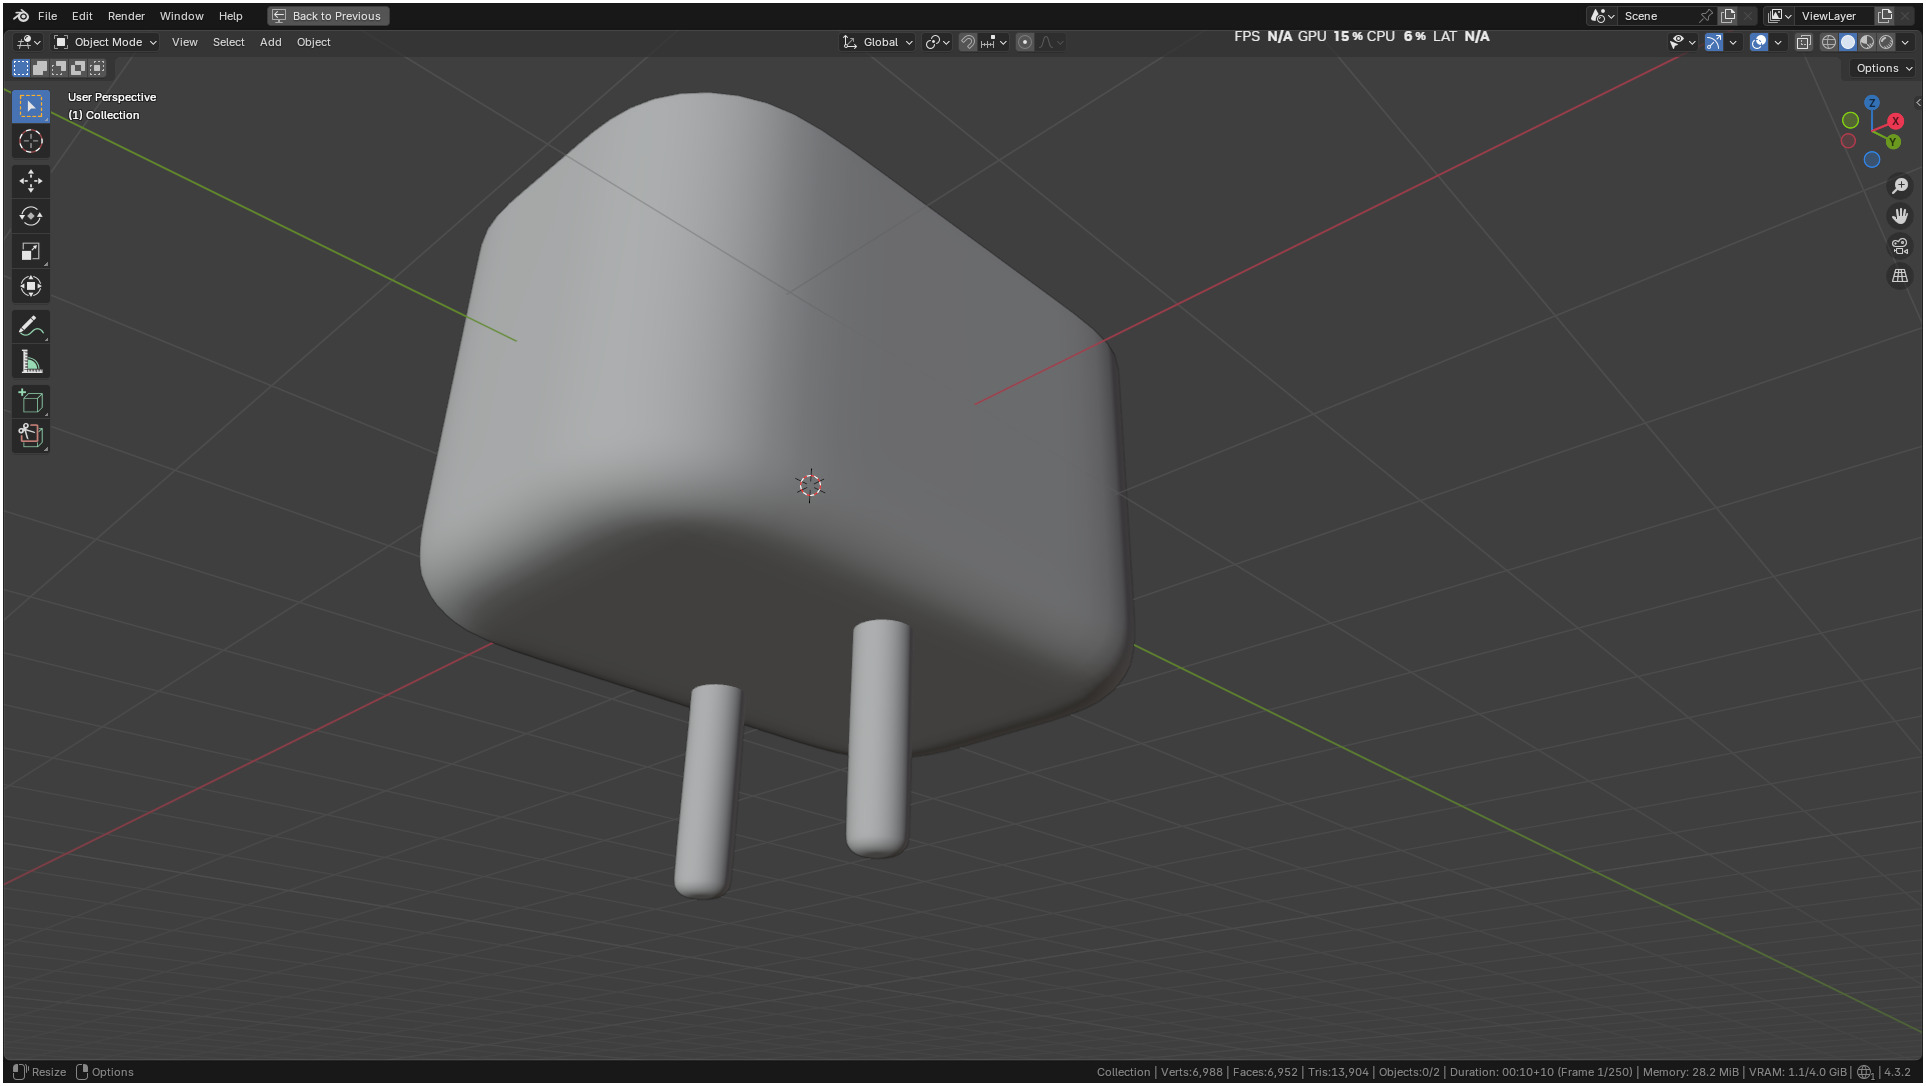Open the editor type dropdown

coord(28,42)
